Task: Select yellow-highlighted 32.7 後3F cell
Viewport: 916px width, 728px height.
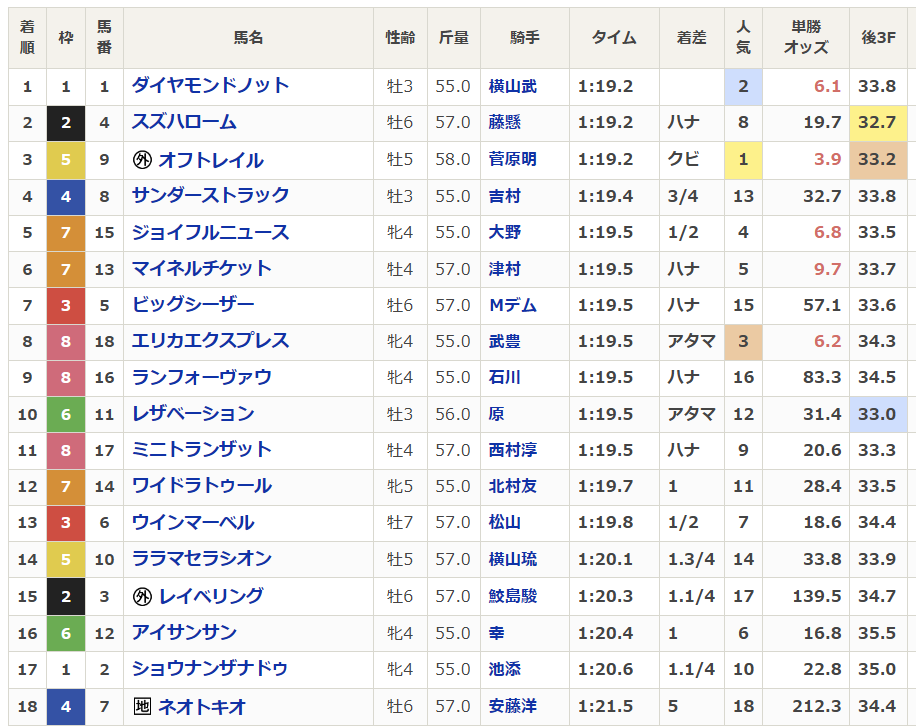Action: pos(878,123)
